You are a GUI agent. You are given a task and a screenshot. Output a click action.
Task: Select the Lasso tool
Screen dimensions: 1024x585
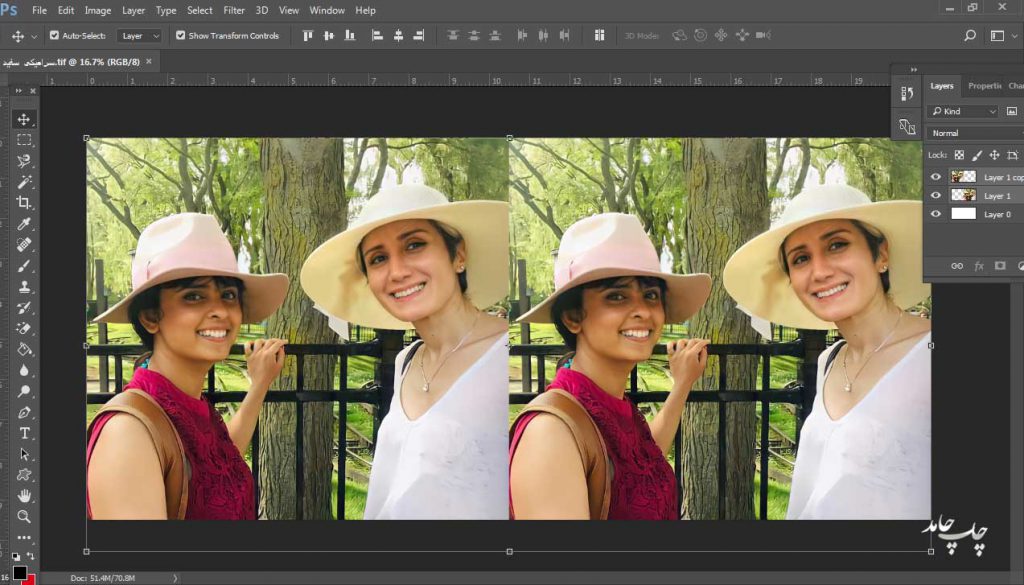[x=24, y=161]
